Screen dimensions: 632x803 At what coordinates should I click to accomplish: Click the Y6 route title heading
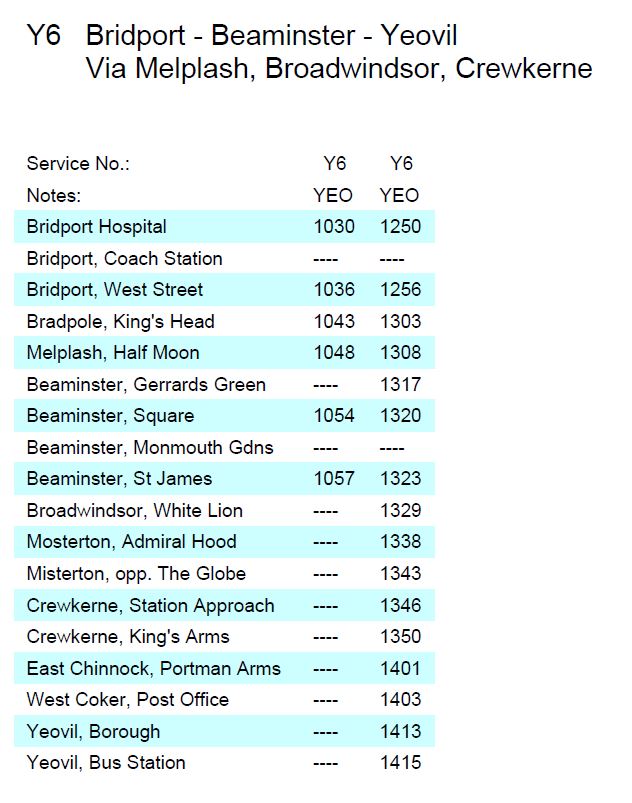pyautogui.click(x=270, y=36)
